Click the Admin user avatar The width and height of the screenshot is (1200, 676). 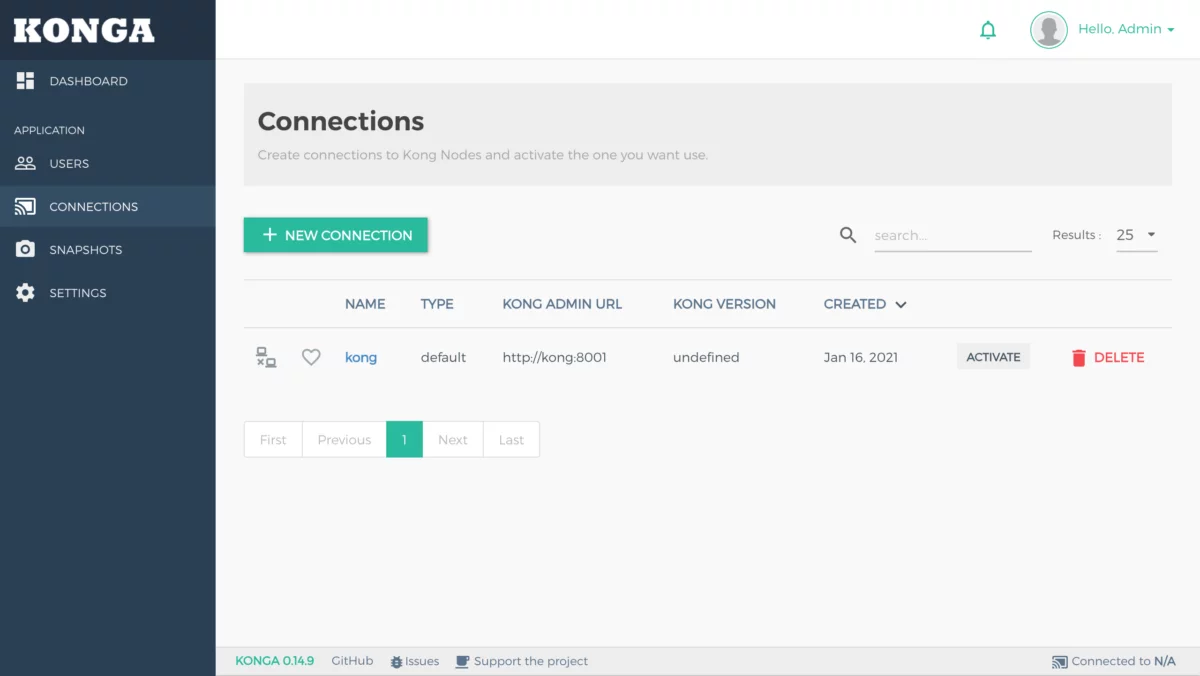(1049, 30)
